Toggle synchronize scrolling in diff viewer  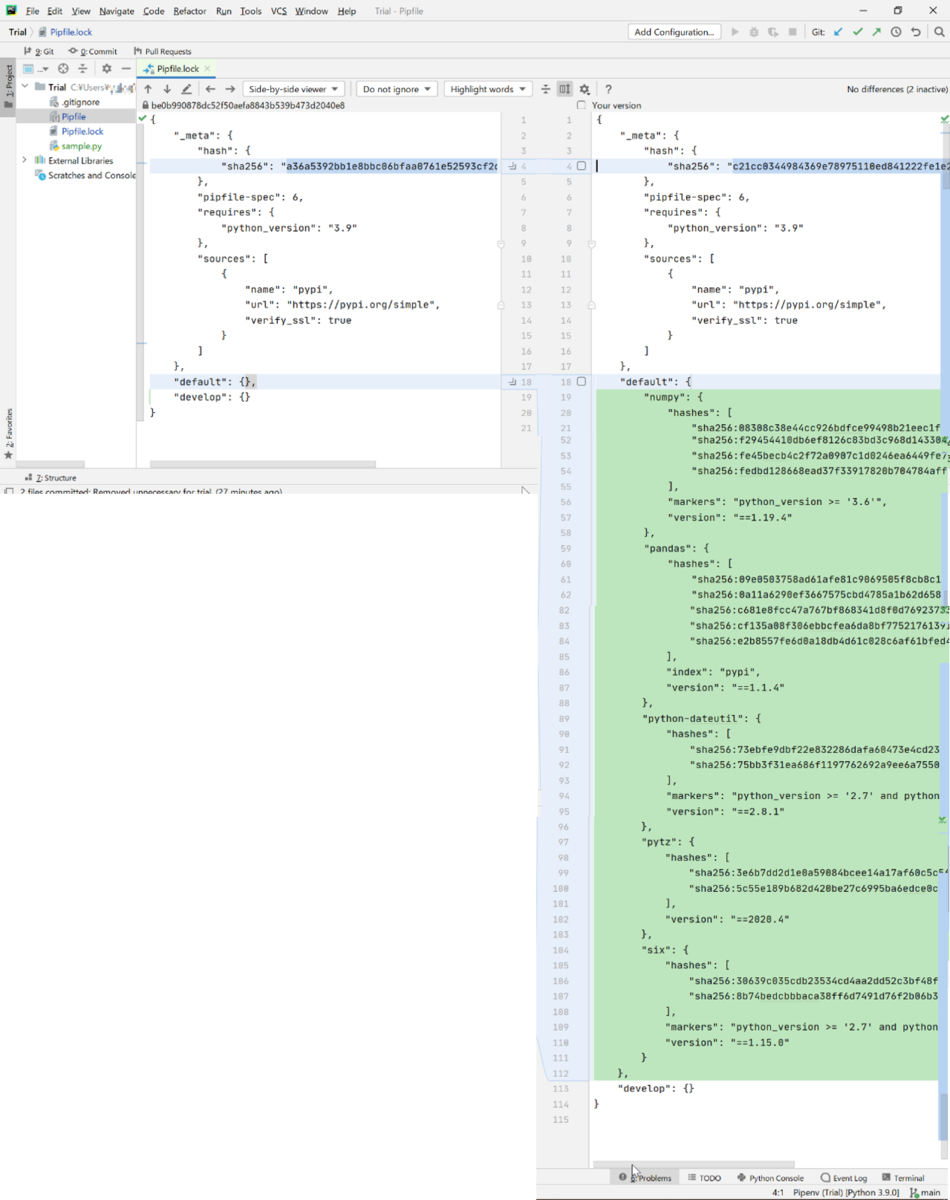point(565,89)
